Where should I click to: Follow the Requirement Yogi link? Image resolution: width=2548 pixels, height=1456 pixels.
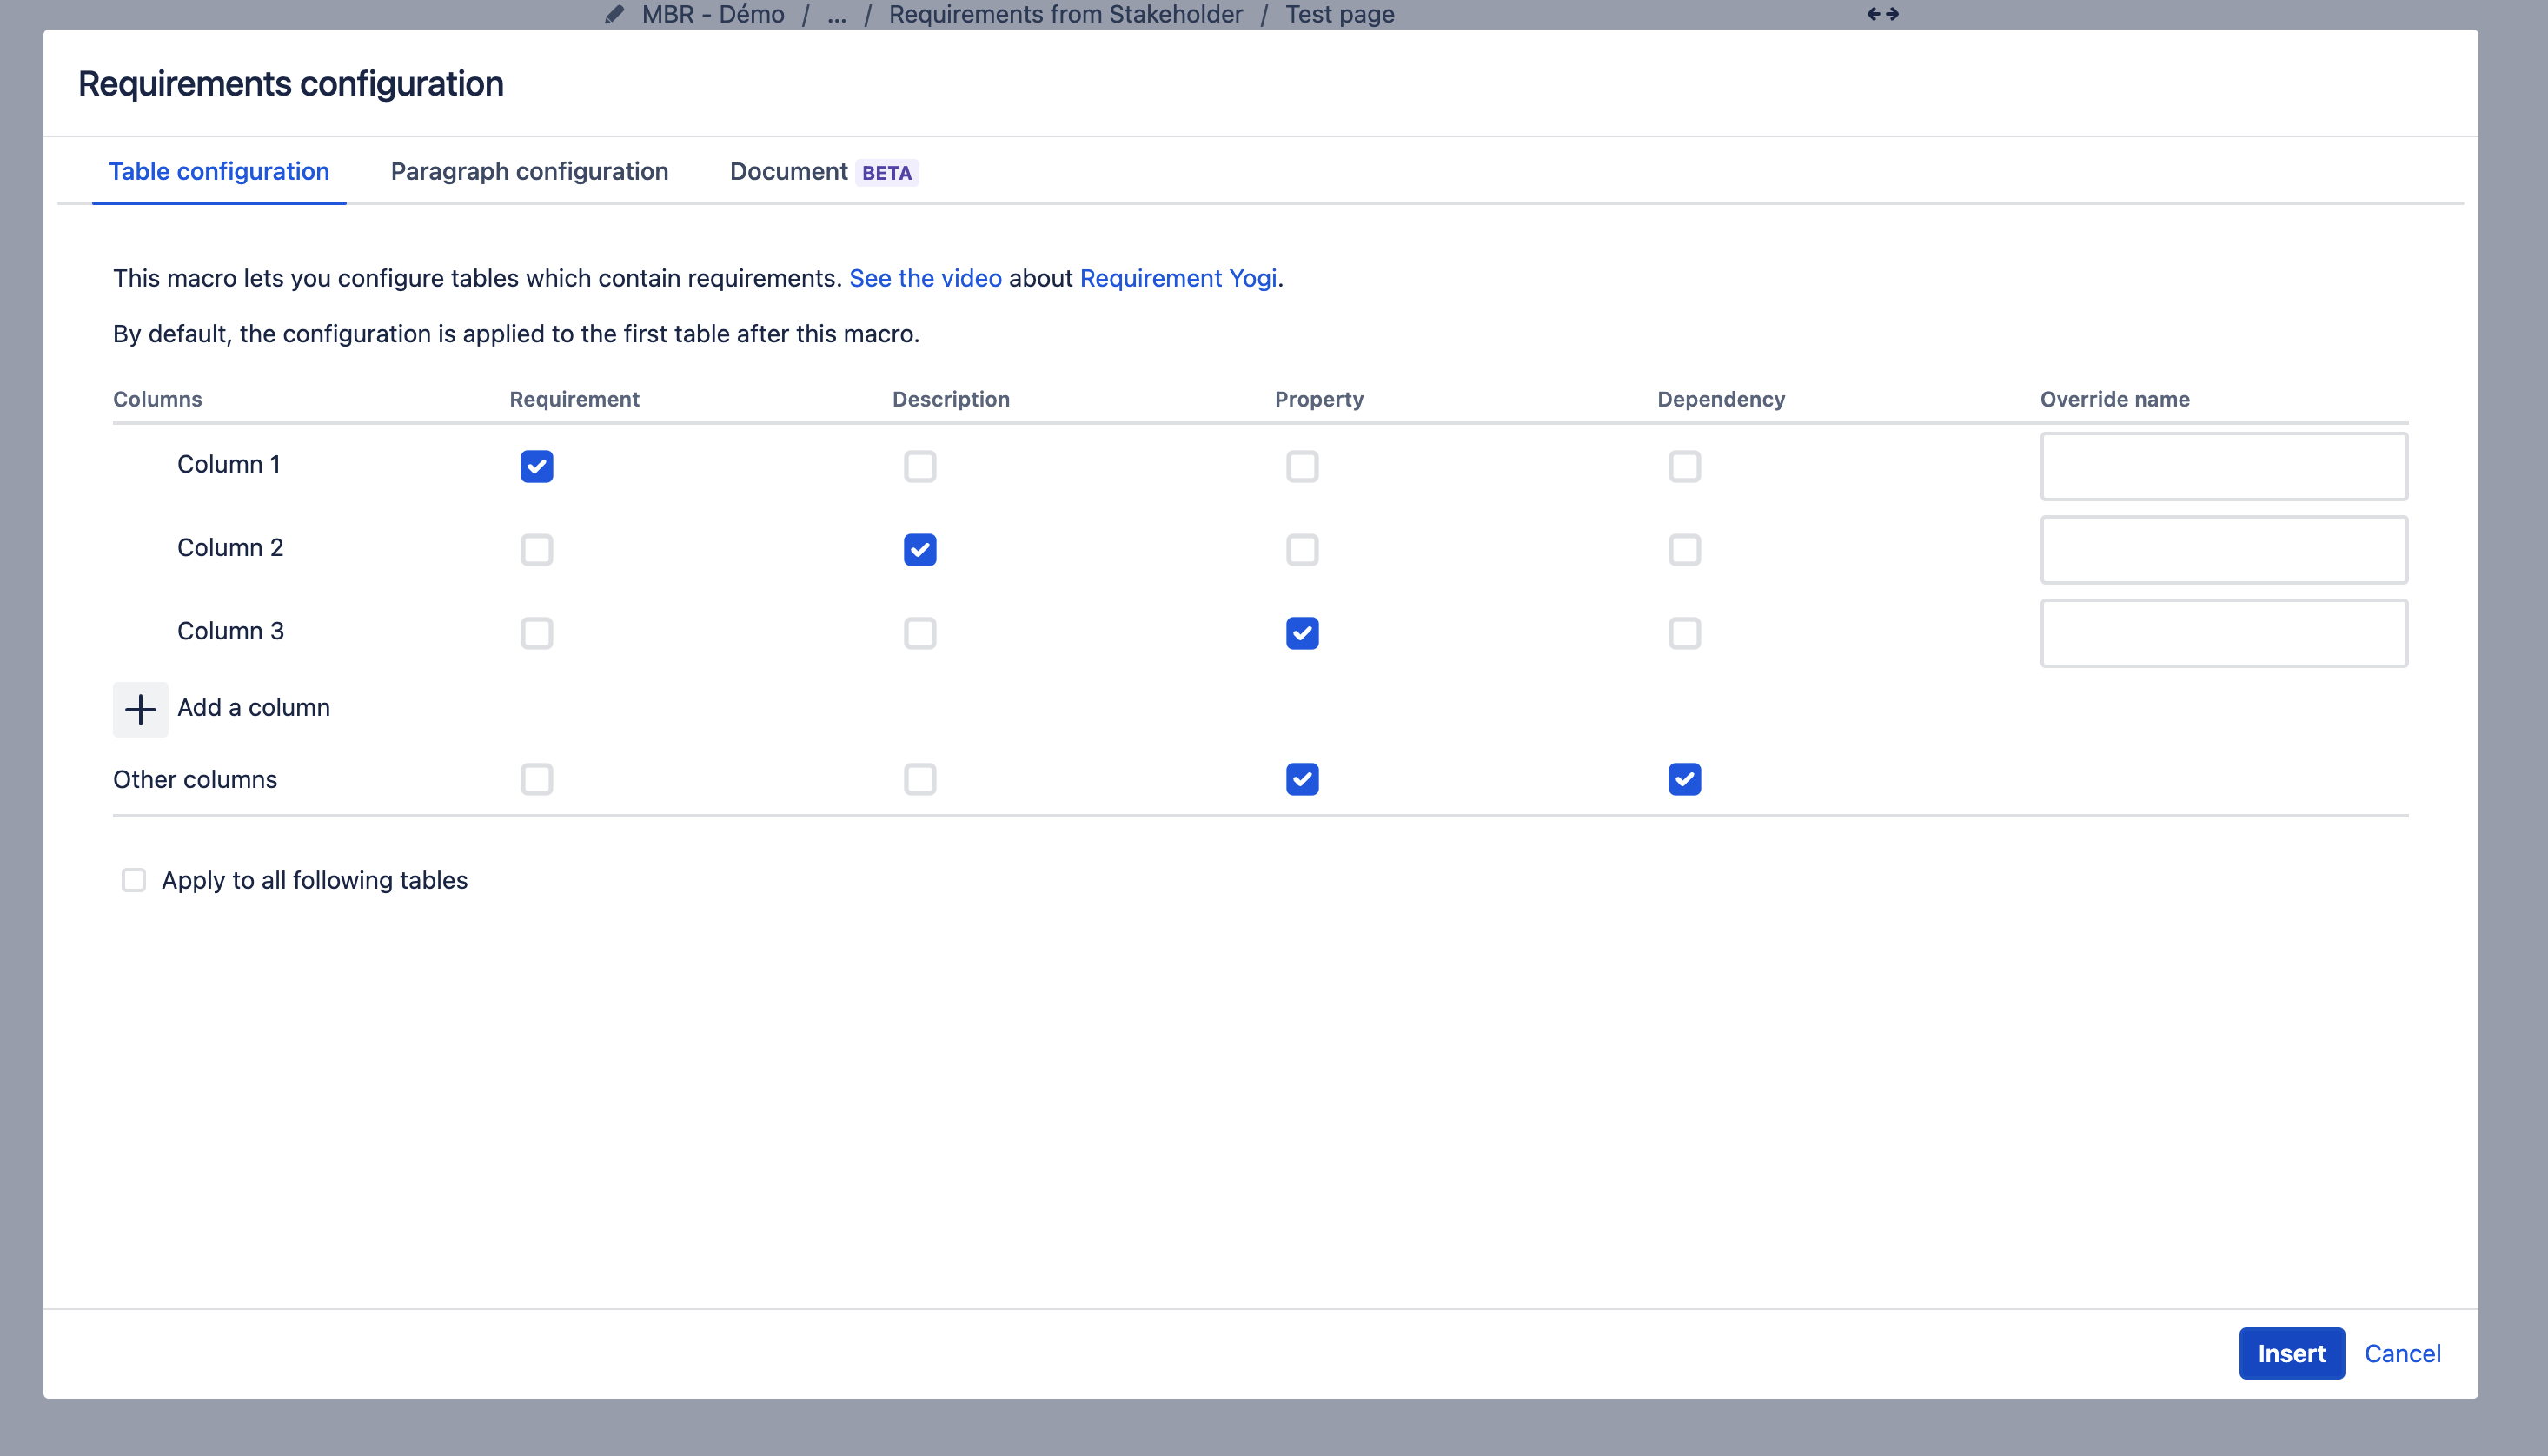tap(1178, 278)
